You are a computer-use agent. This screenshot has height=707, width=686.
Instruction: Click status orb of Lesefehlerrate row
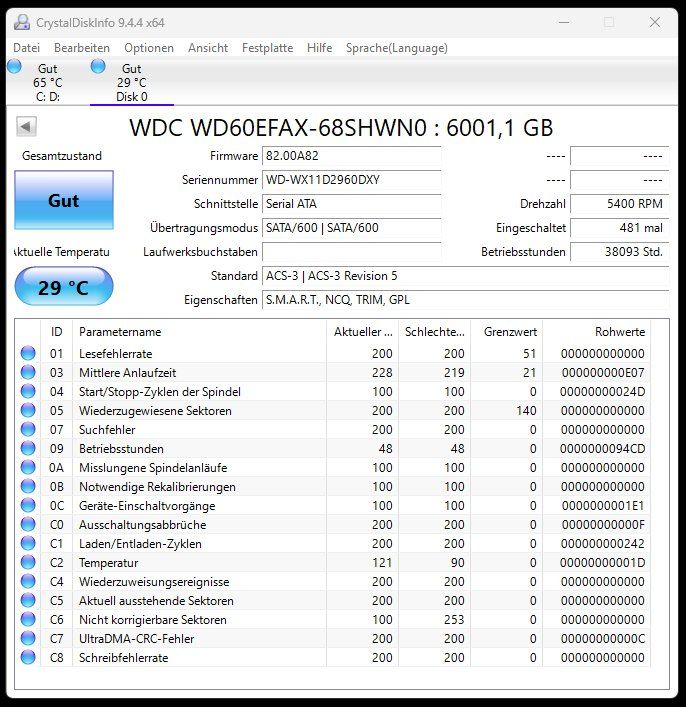tap(28, 353)
